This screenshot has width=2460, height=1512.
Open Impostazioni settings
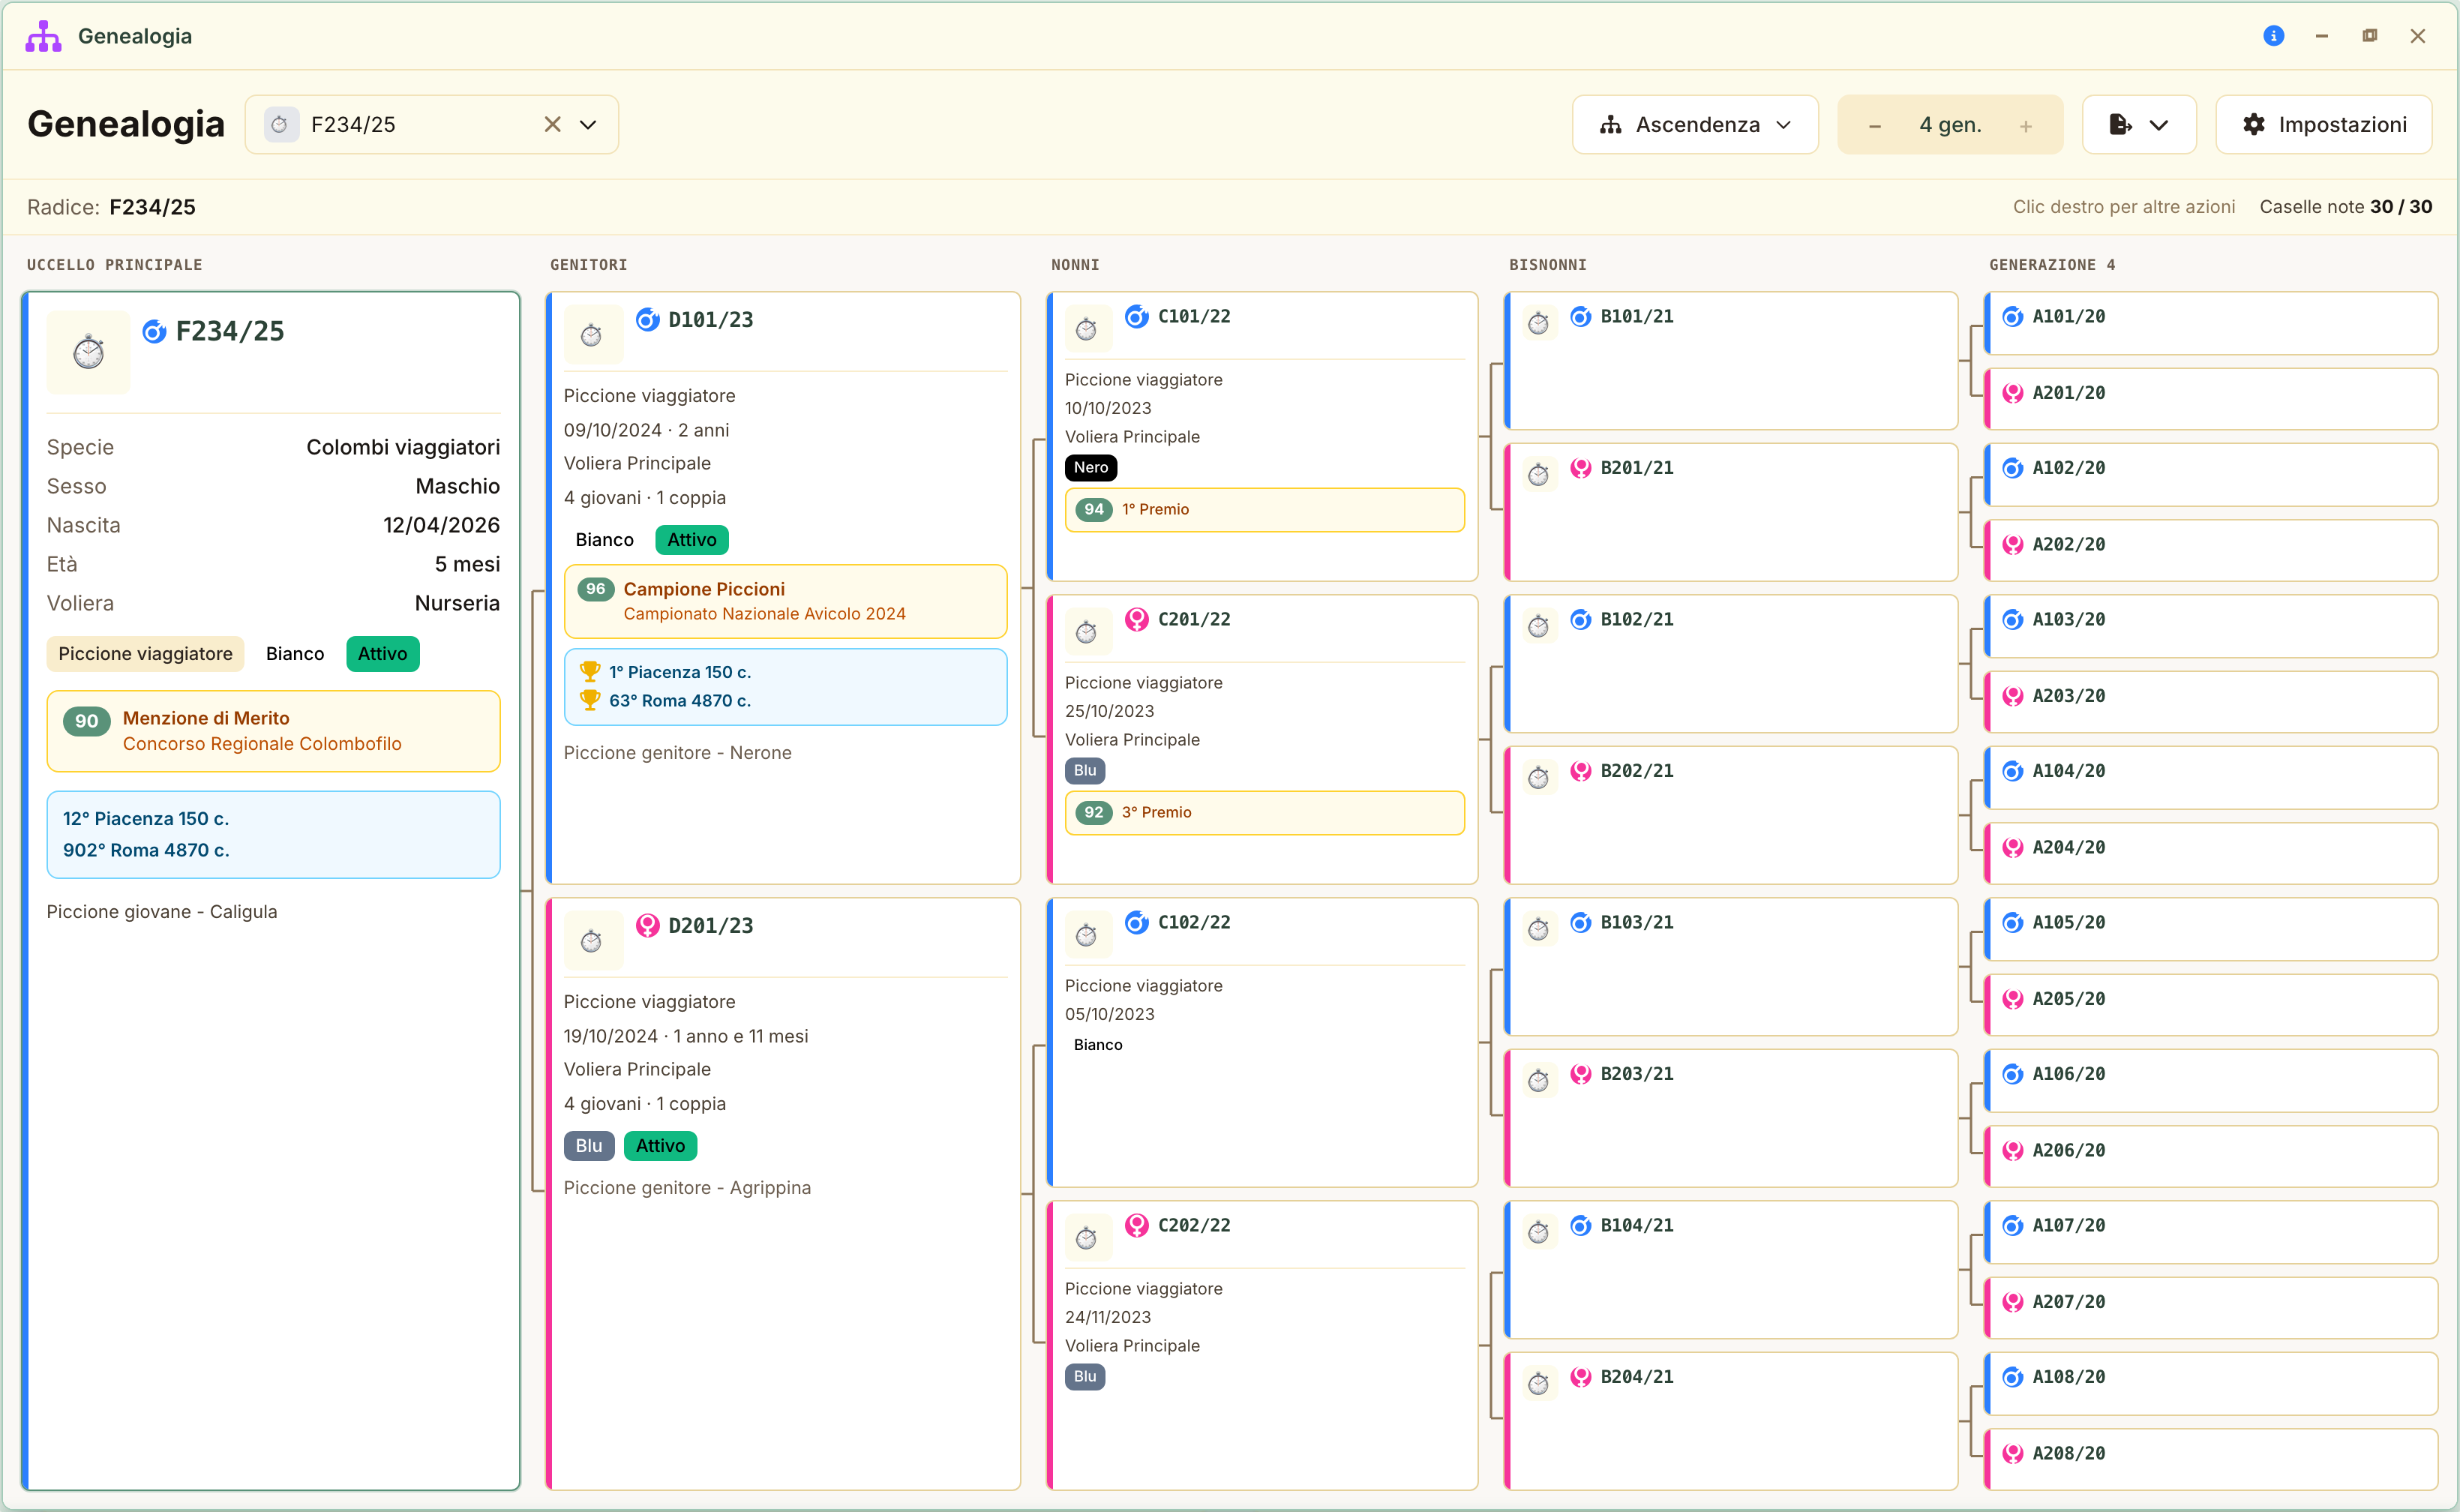pos(2324,124)
